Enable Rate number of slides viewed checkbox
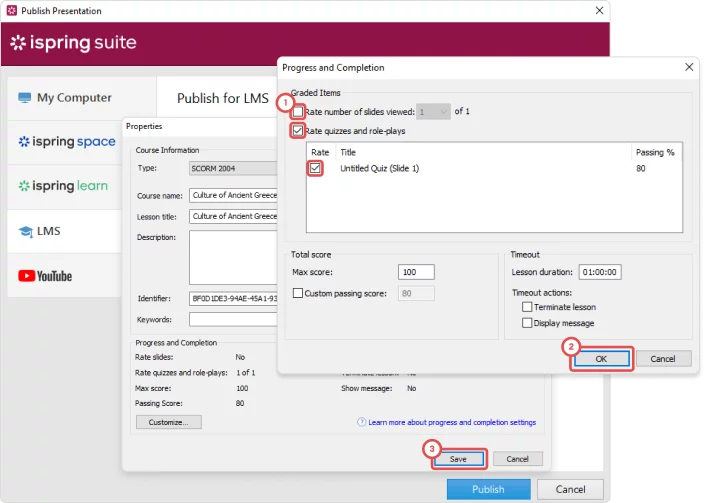 [298, 111]
